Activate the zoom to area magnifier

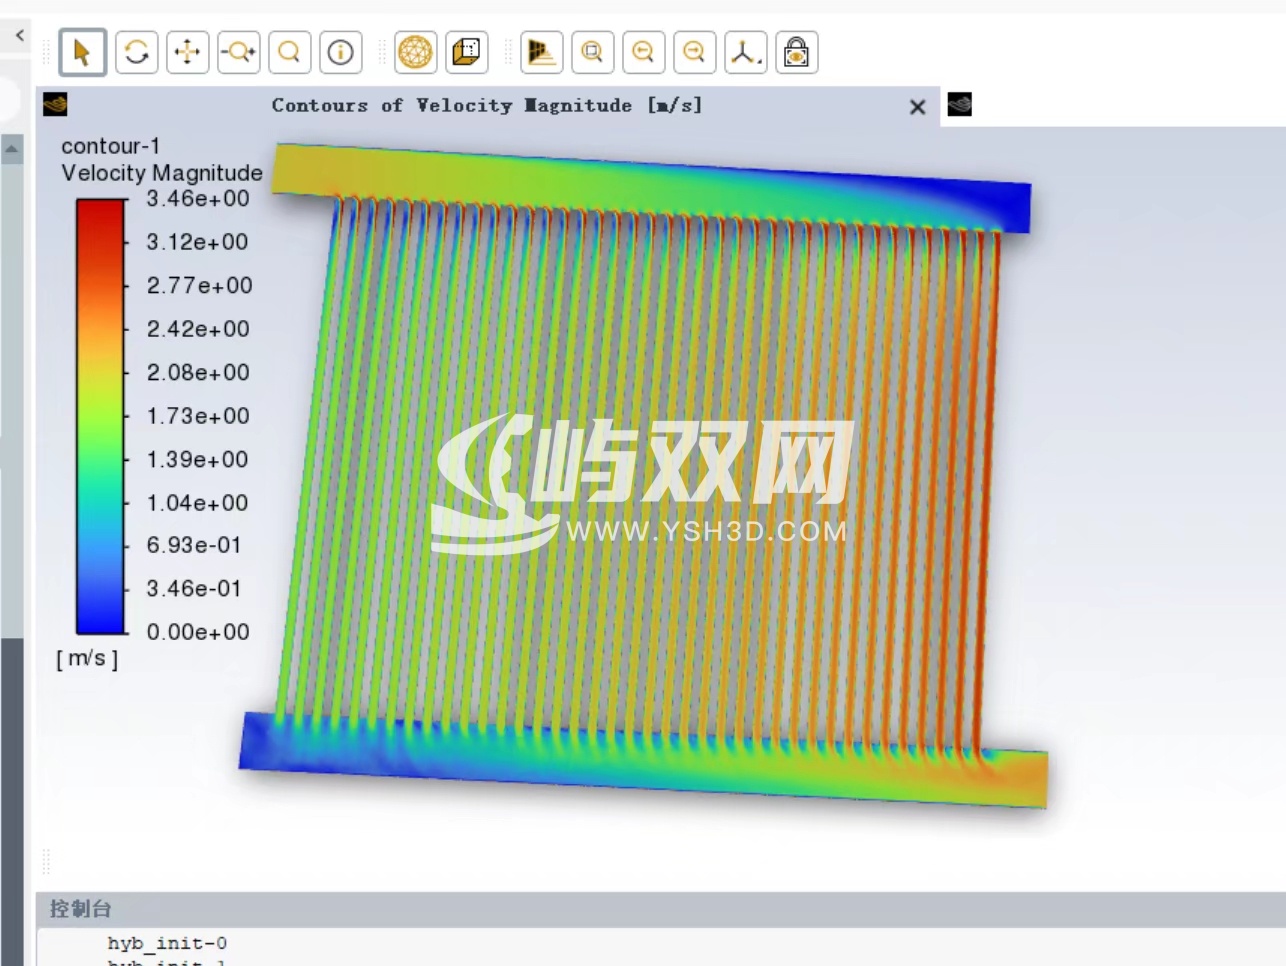pos(289,52)
